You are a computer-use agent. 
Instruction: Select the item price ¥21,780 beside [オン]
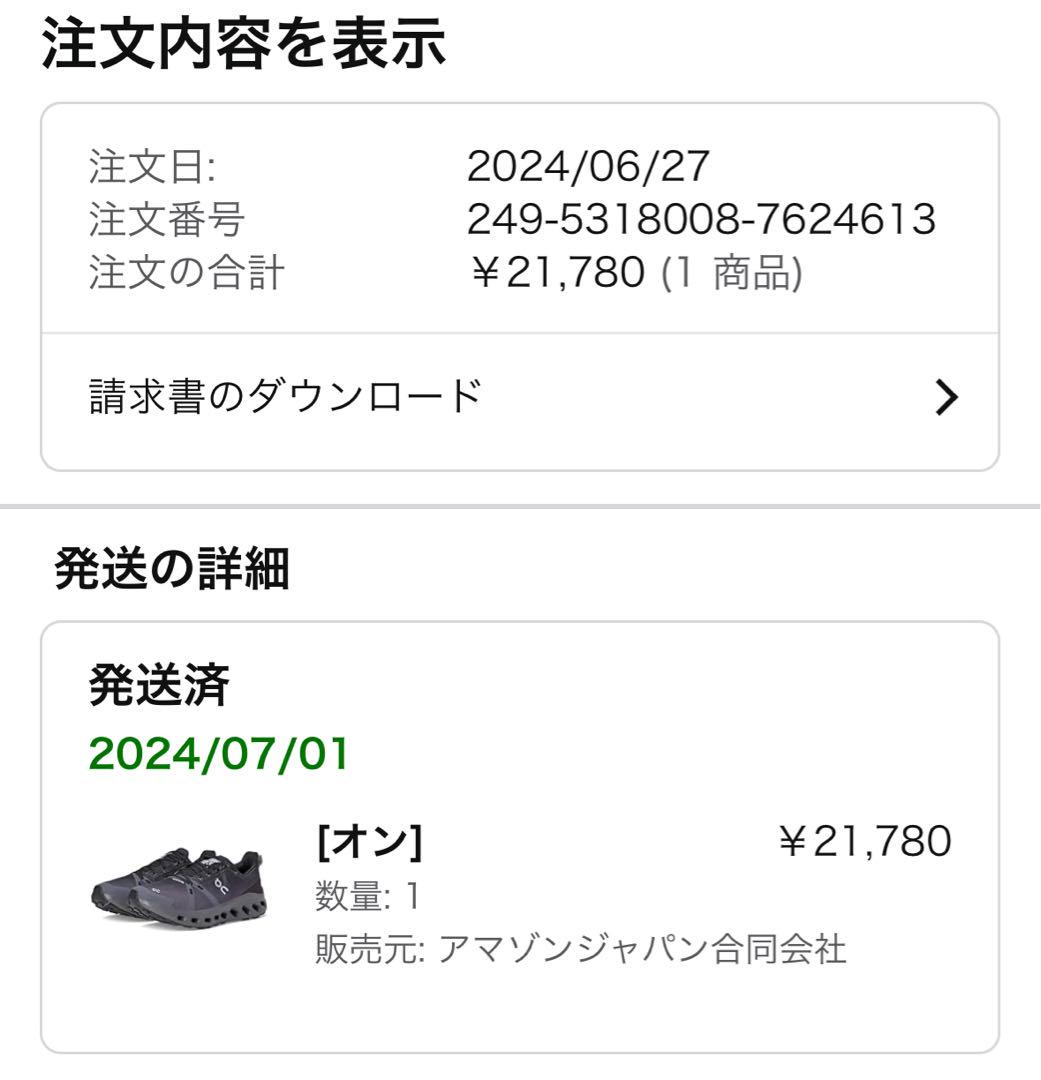coord(865,841)
